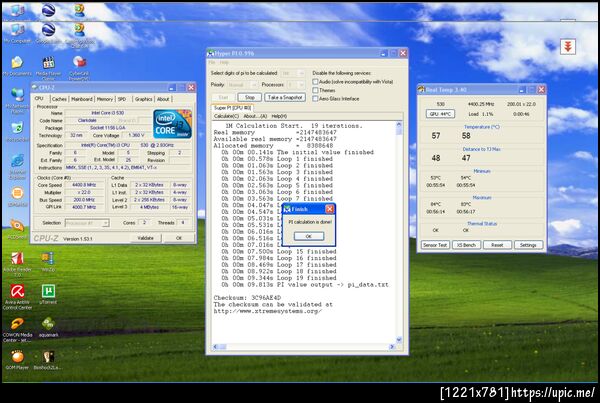The width and height of the screenshot is (600, 403).
Task: Click the Checksum line in Super PI log
Action: [x=247, y=298]
